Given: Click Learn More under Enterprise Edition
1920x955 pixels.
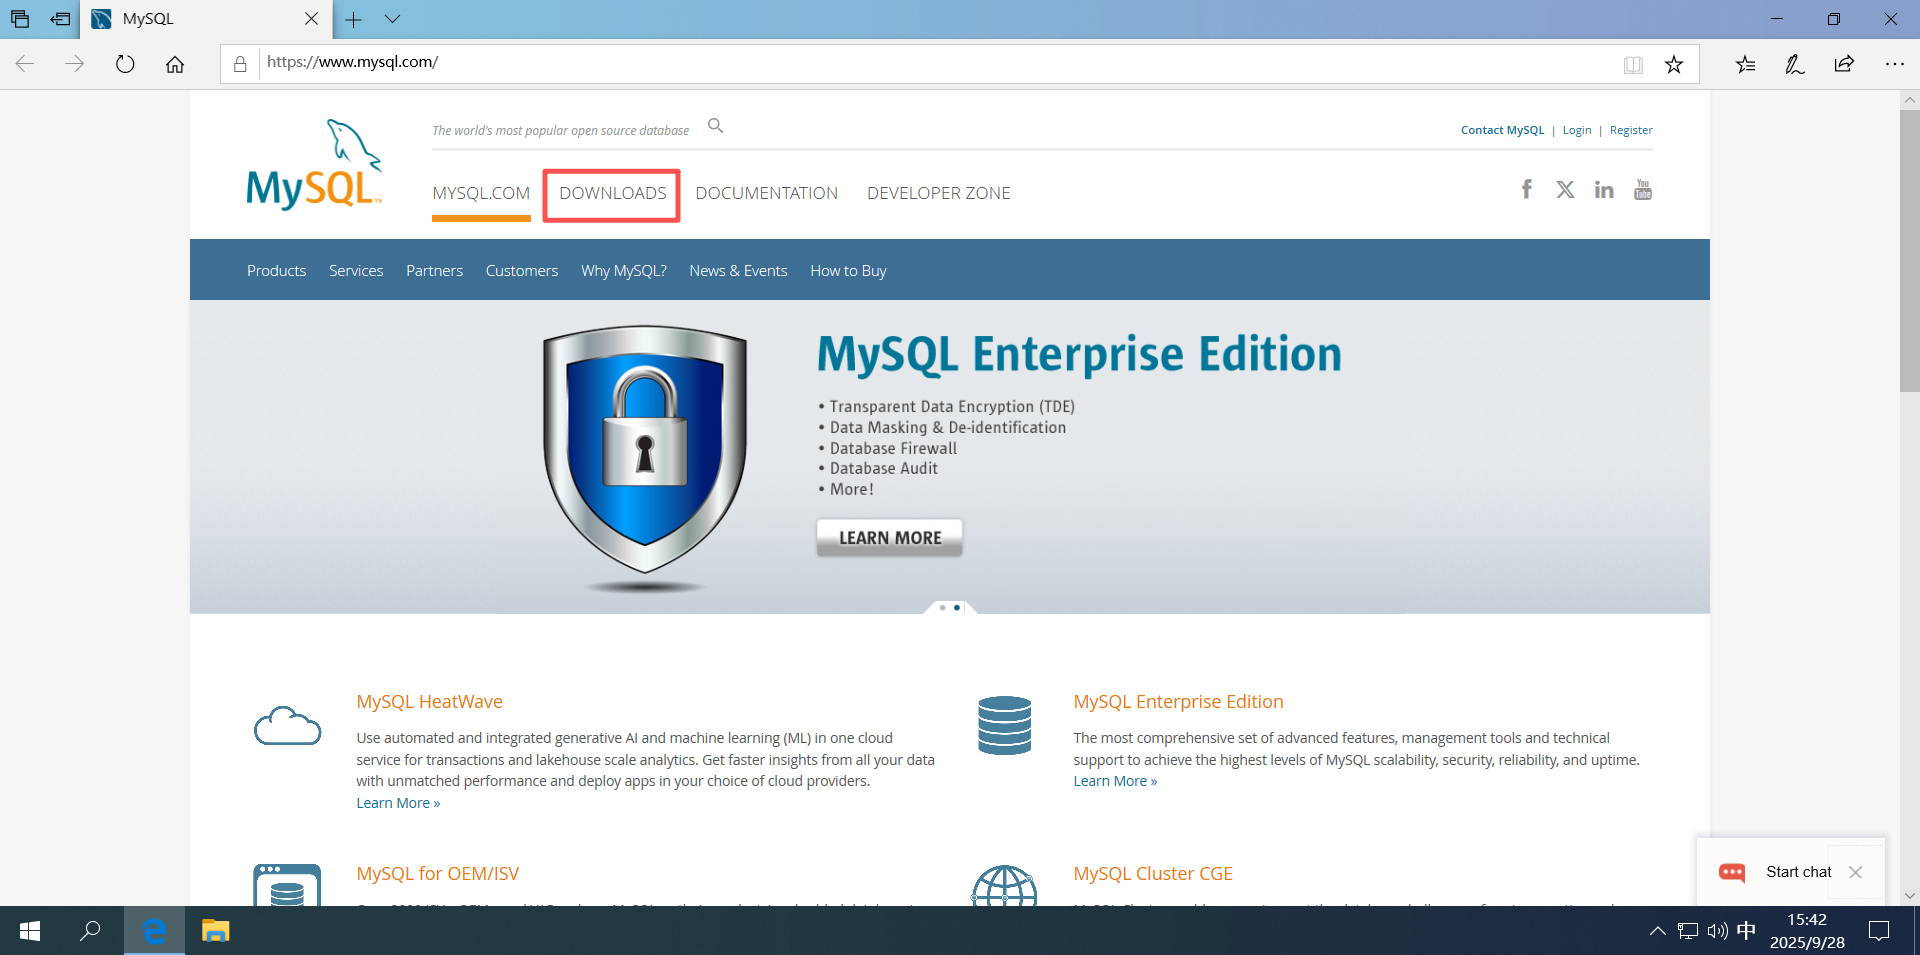Looking at the screenshot, I should click(1115, 781).
